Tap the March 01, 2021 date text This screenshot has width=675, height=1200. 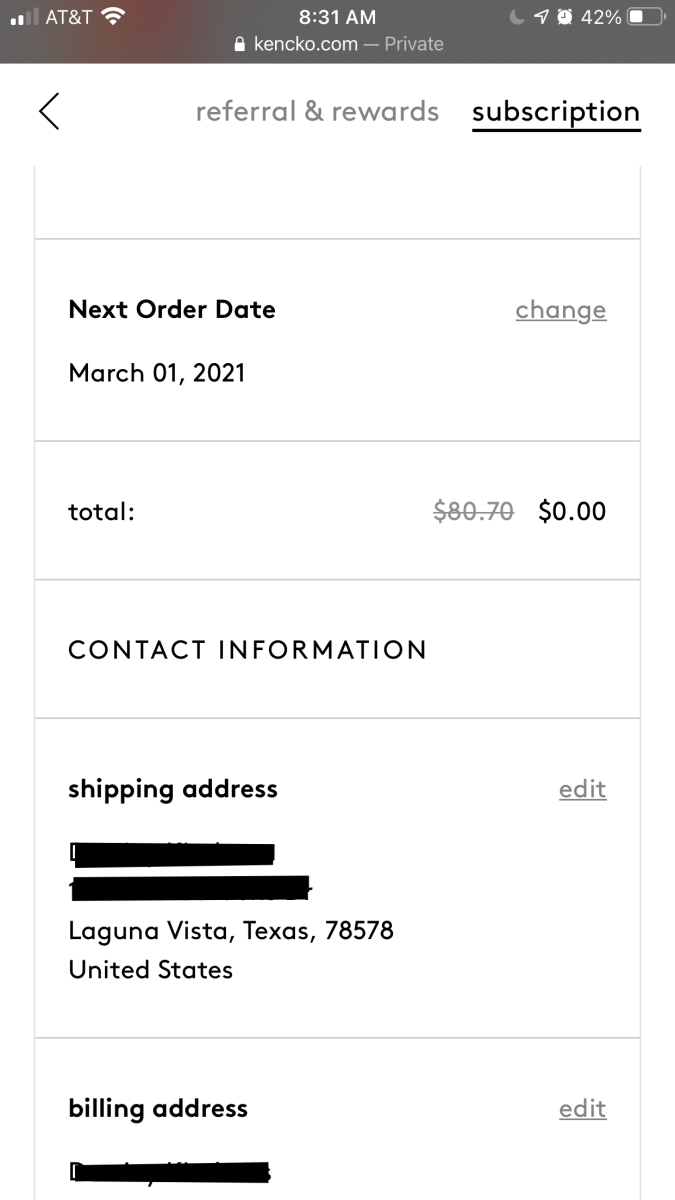[157, 374]
